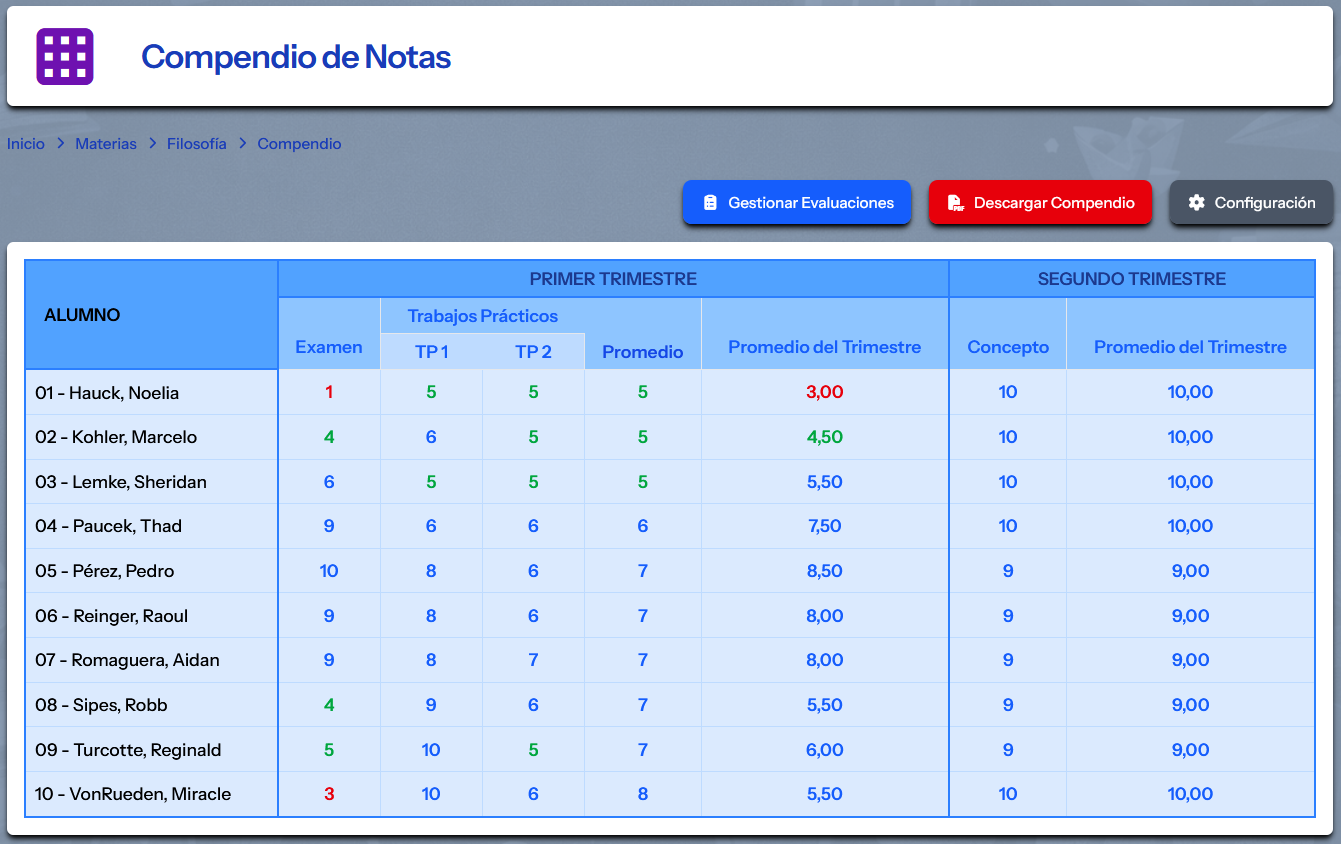Screen dimensions: 1341x844
Task: Open the Materias breadcrumb link
Action: tap(106, 143)
